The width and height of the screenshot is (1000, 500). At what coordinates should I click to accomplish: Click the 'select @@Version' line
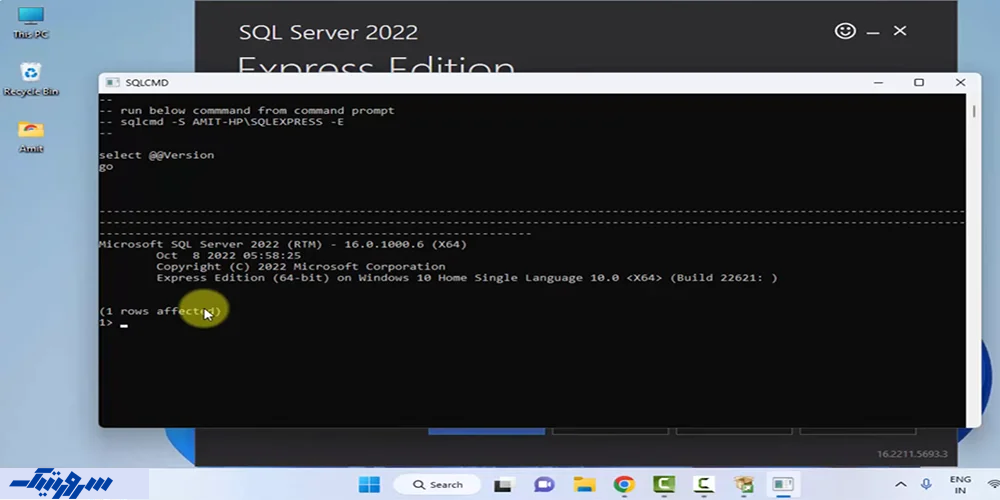point(157,155)
